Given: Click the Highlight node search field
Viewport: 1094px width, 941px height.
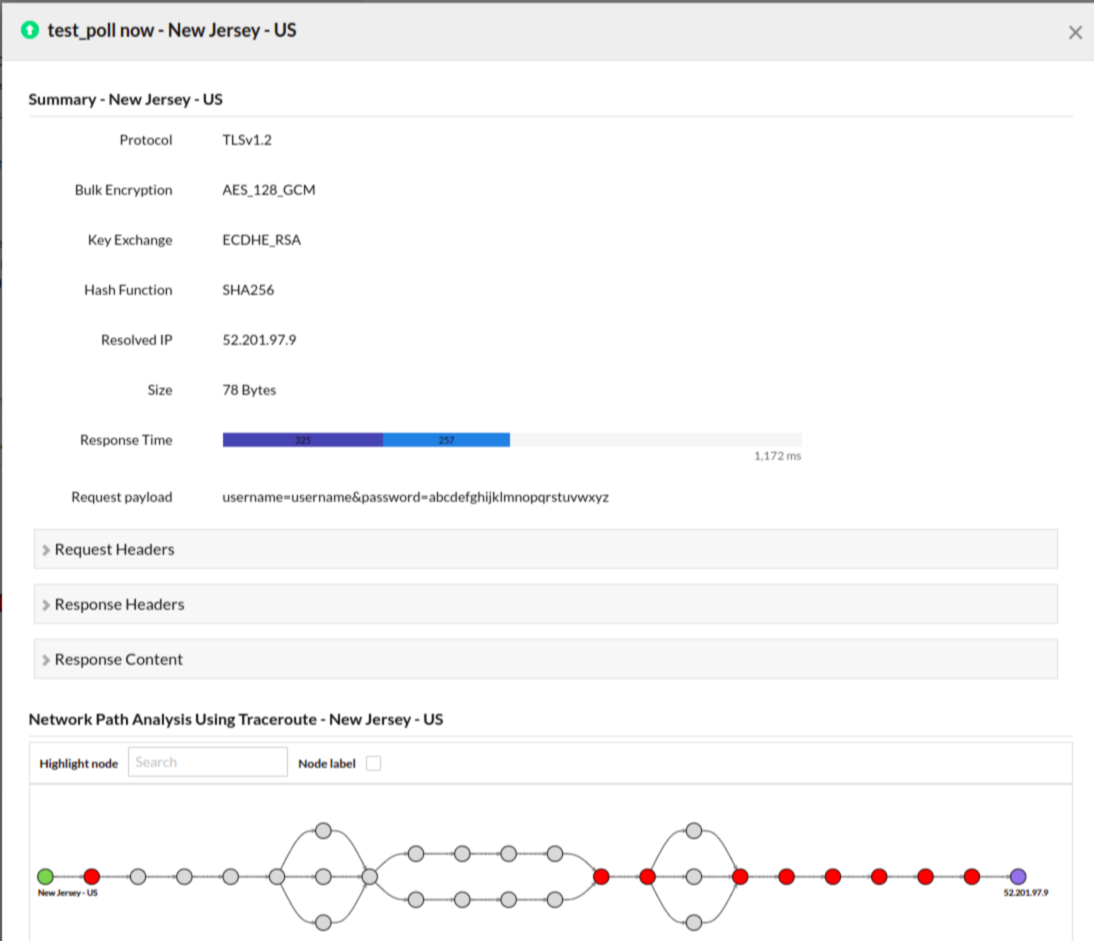Looking at the screenshot, I should click(x=207, y=761).
